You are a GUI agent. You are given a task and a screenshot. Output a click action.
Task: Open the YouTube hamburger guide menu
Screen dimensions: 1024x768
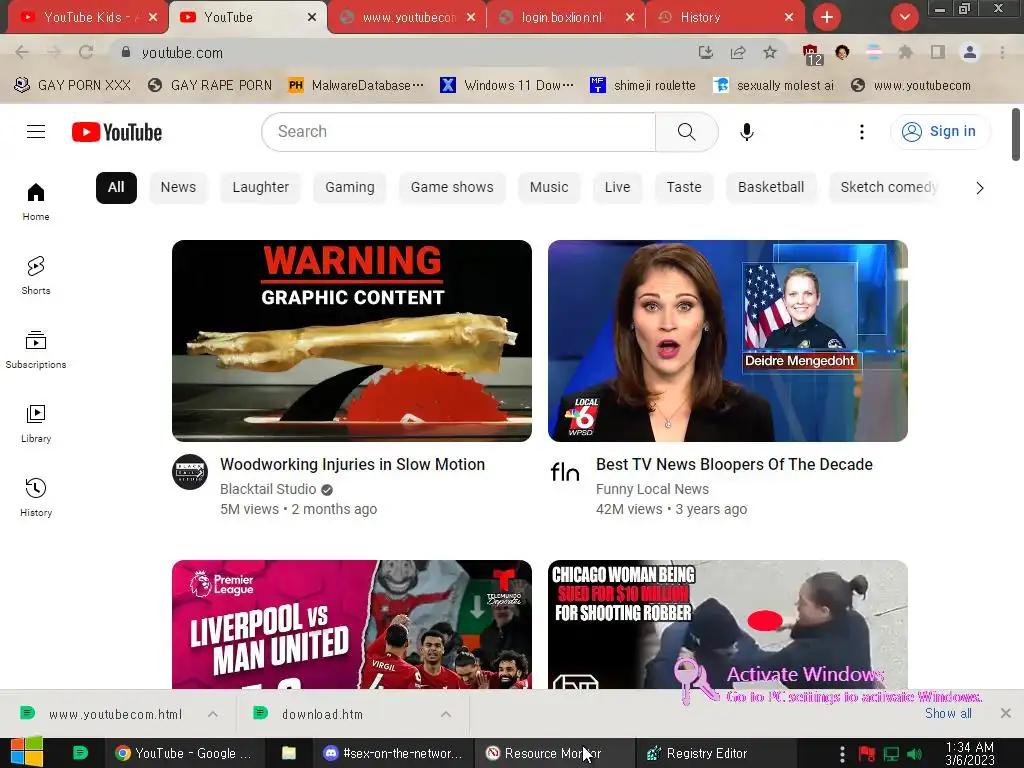[x=36, y=132]
